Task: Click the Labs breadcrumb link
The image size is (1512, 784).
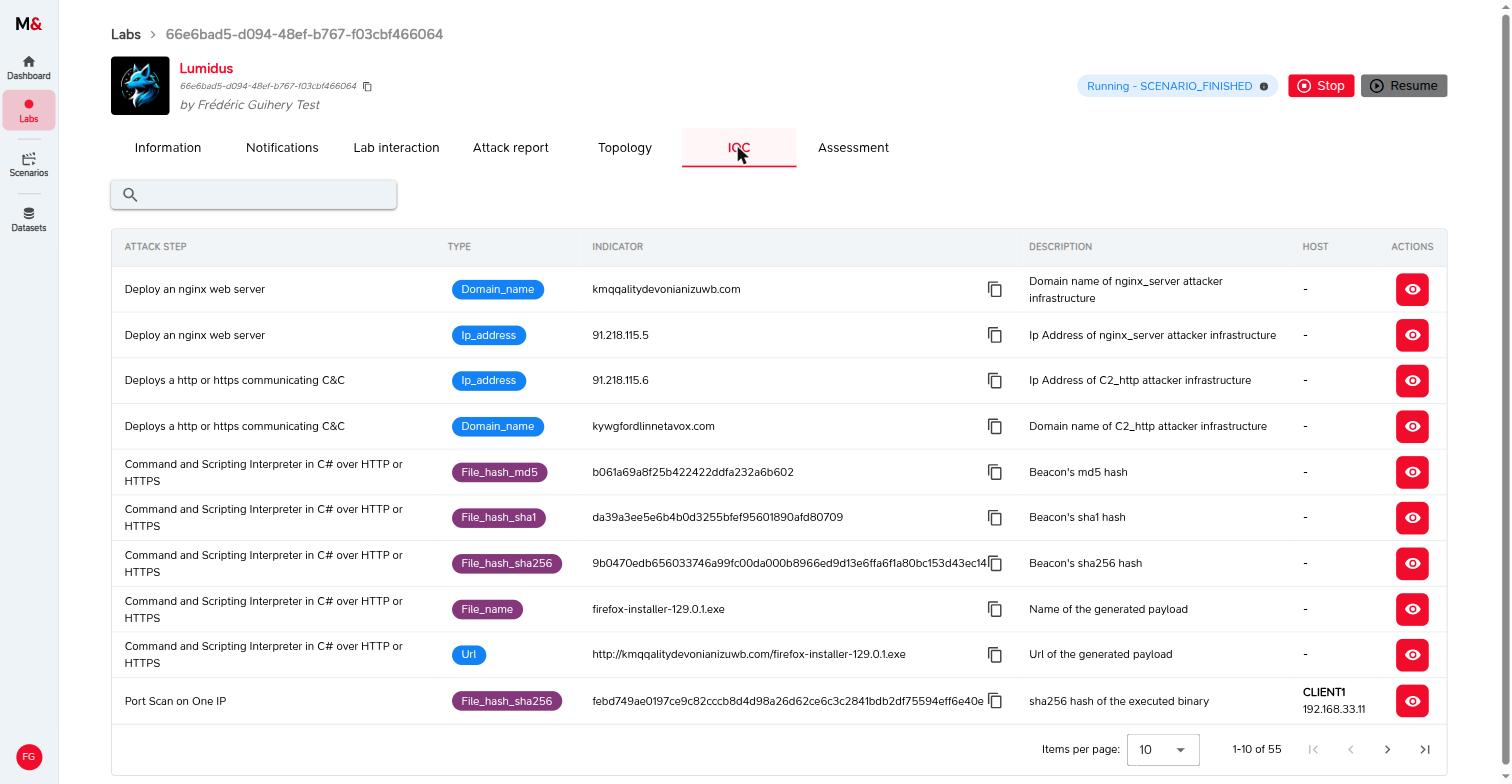Action: coord(126,34)
